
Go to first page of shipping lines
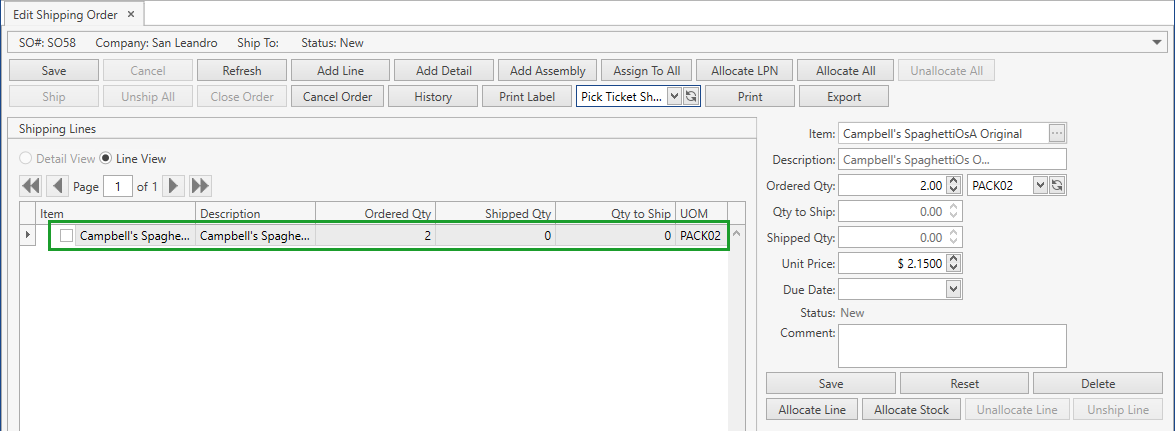(31, 186)
